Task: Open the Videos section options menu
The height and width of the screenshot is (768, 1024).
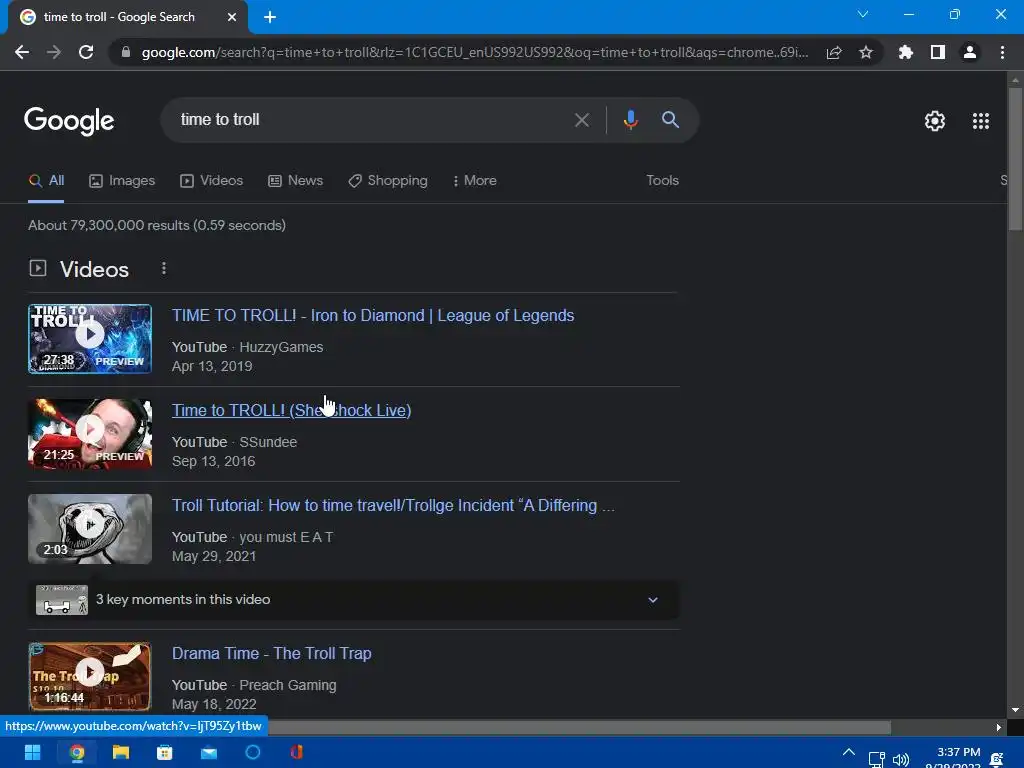Action: pyautogui.click(x=164, y=268)
